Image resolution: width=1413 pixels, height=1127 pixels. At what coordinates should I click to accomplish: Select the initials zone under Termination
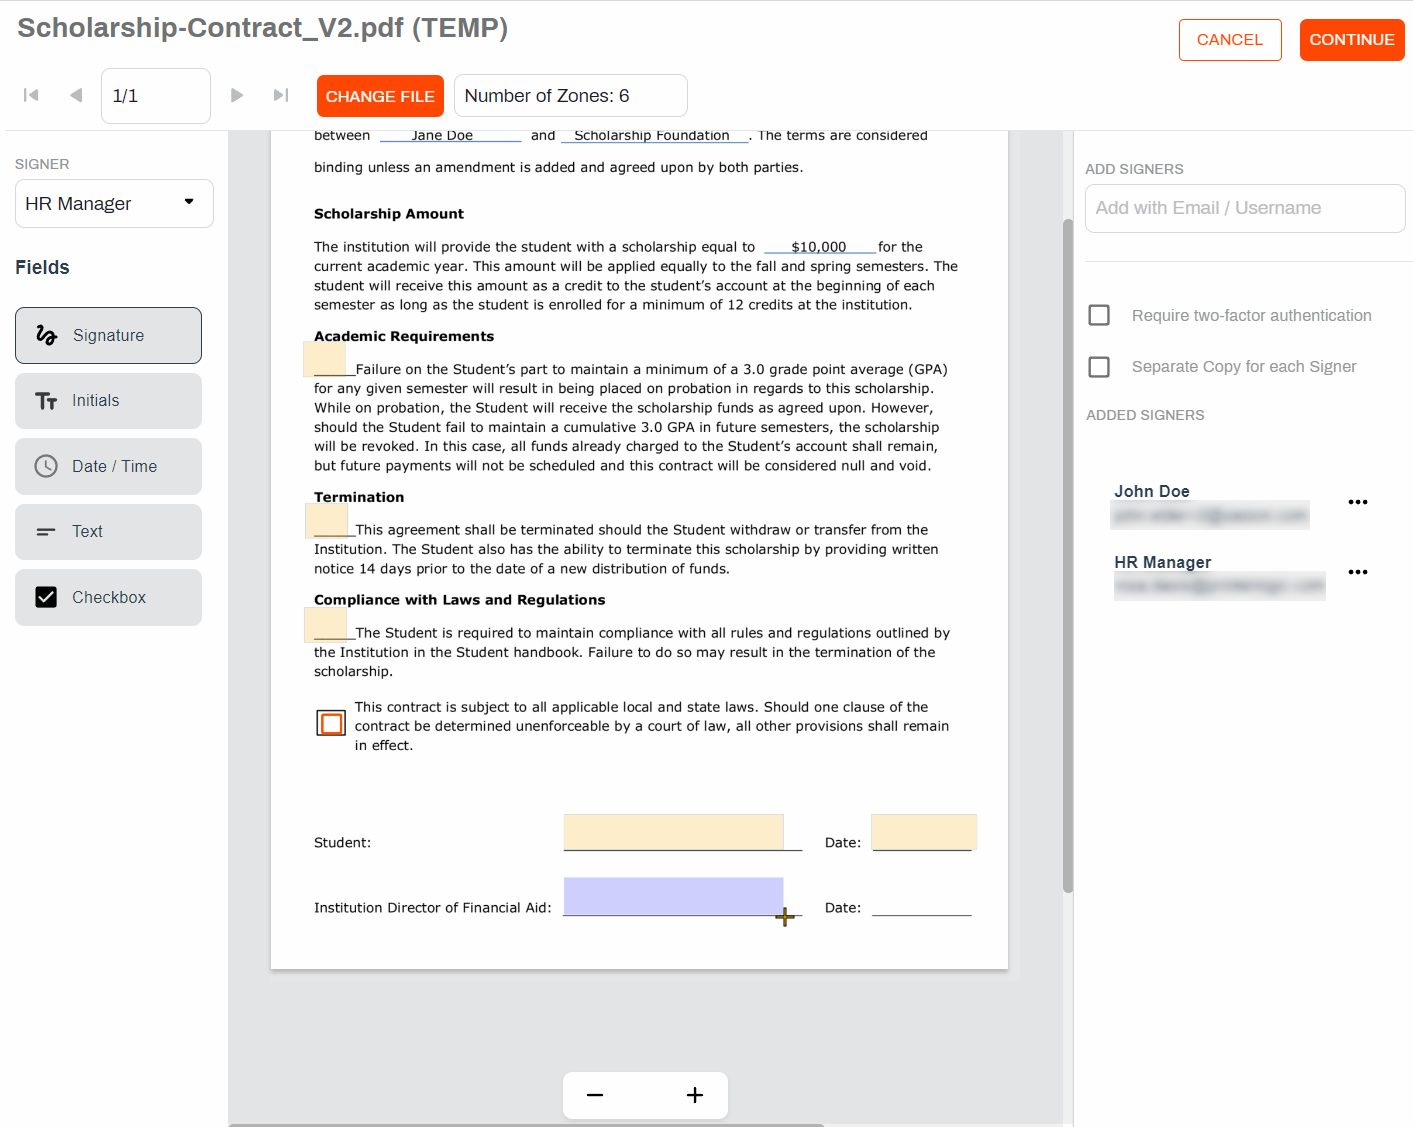tap(326, 520)
